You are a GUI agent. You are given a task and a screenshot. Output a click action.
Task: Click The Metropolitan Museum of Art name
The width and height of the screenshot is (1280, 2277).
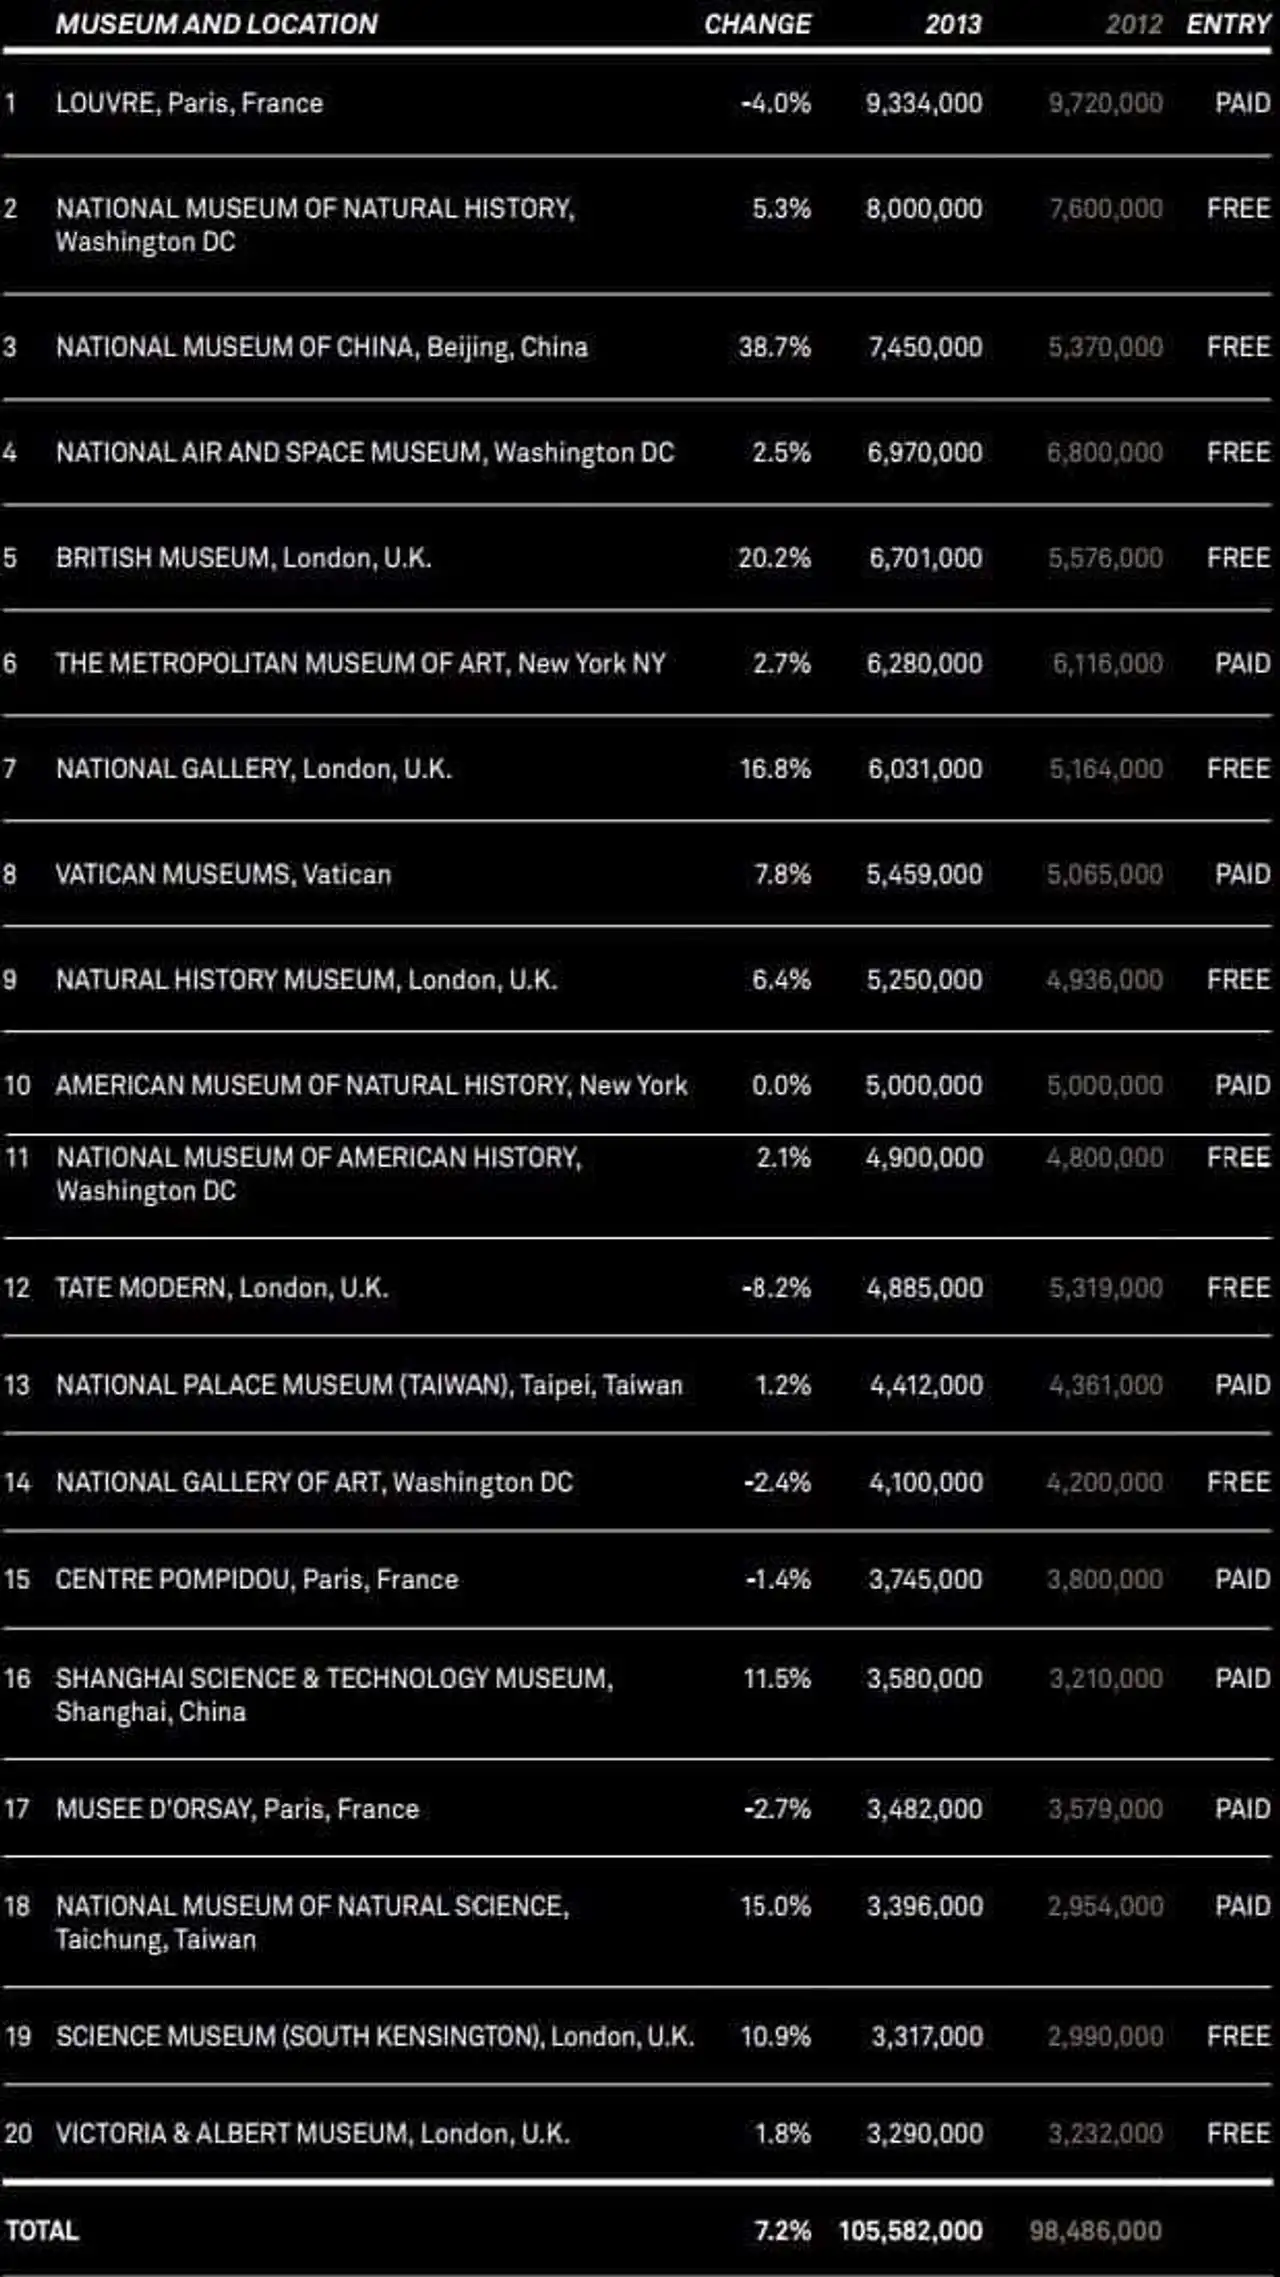360,663
